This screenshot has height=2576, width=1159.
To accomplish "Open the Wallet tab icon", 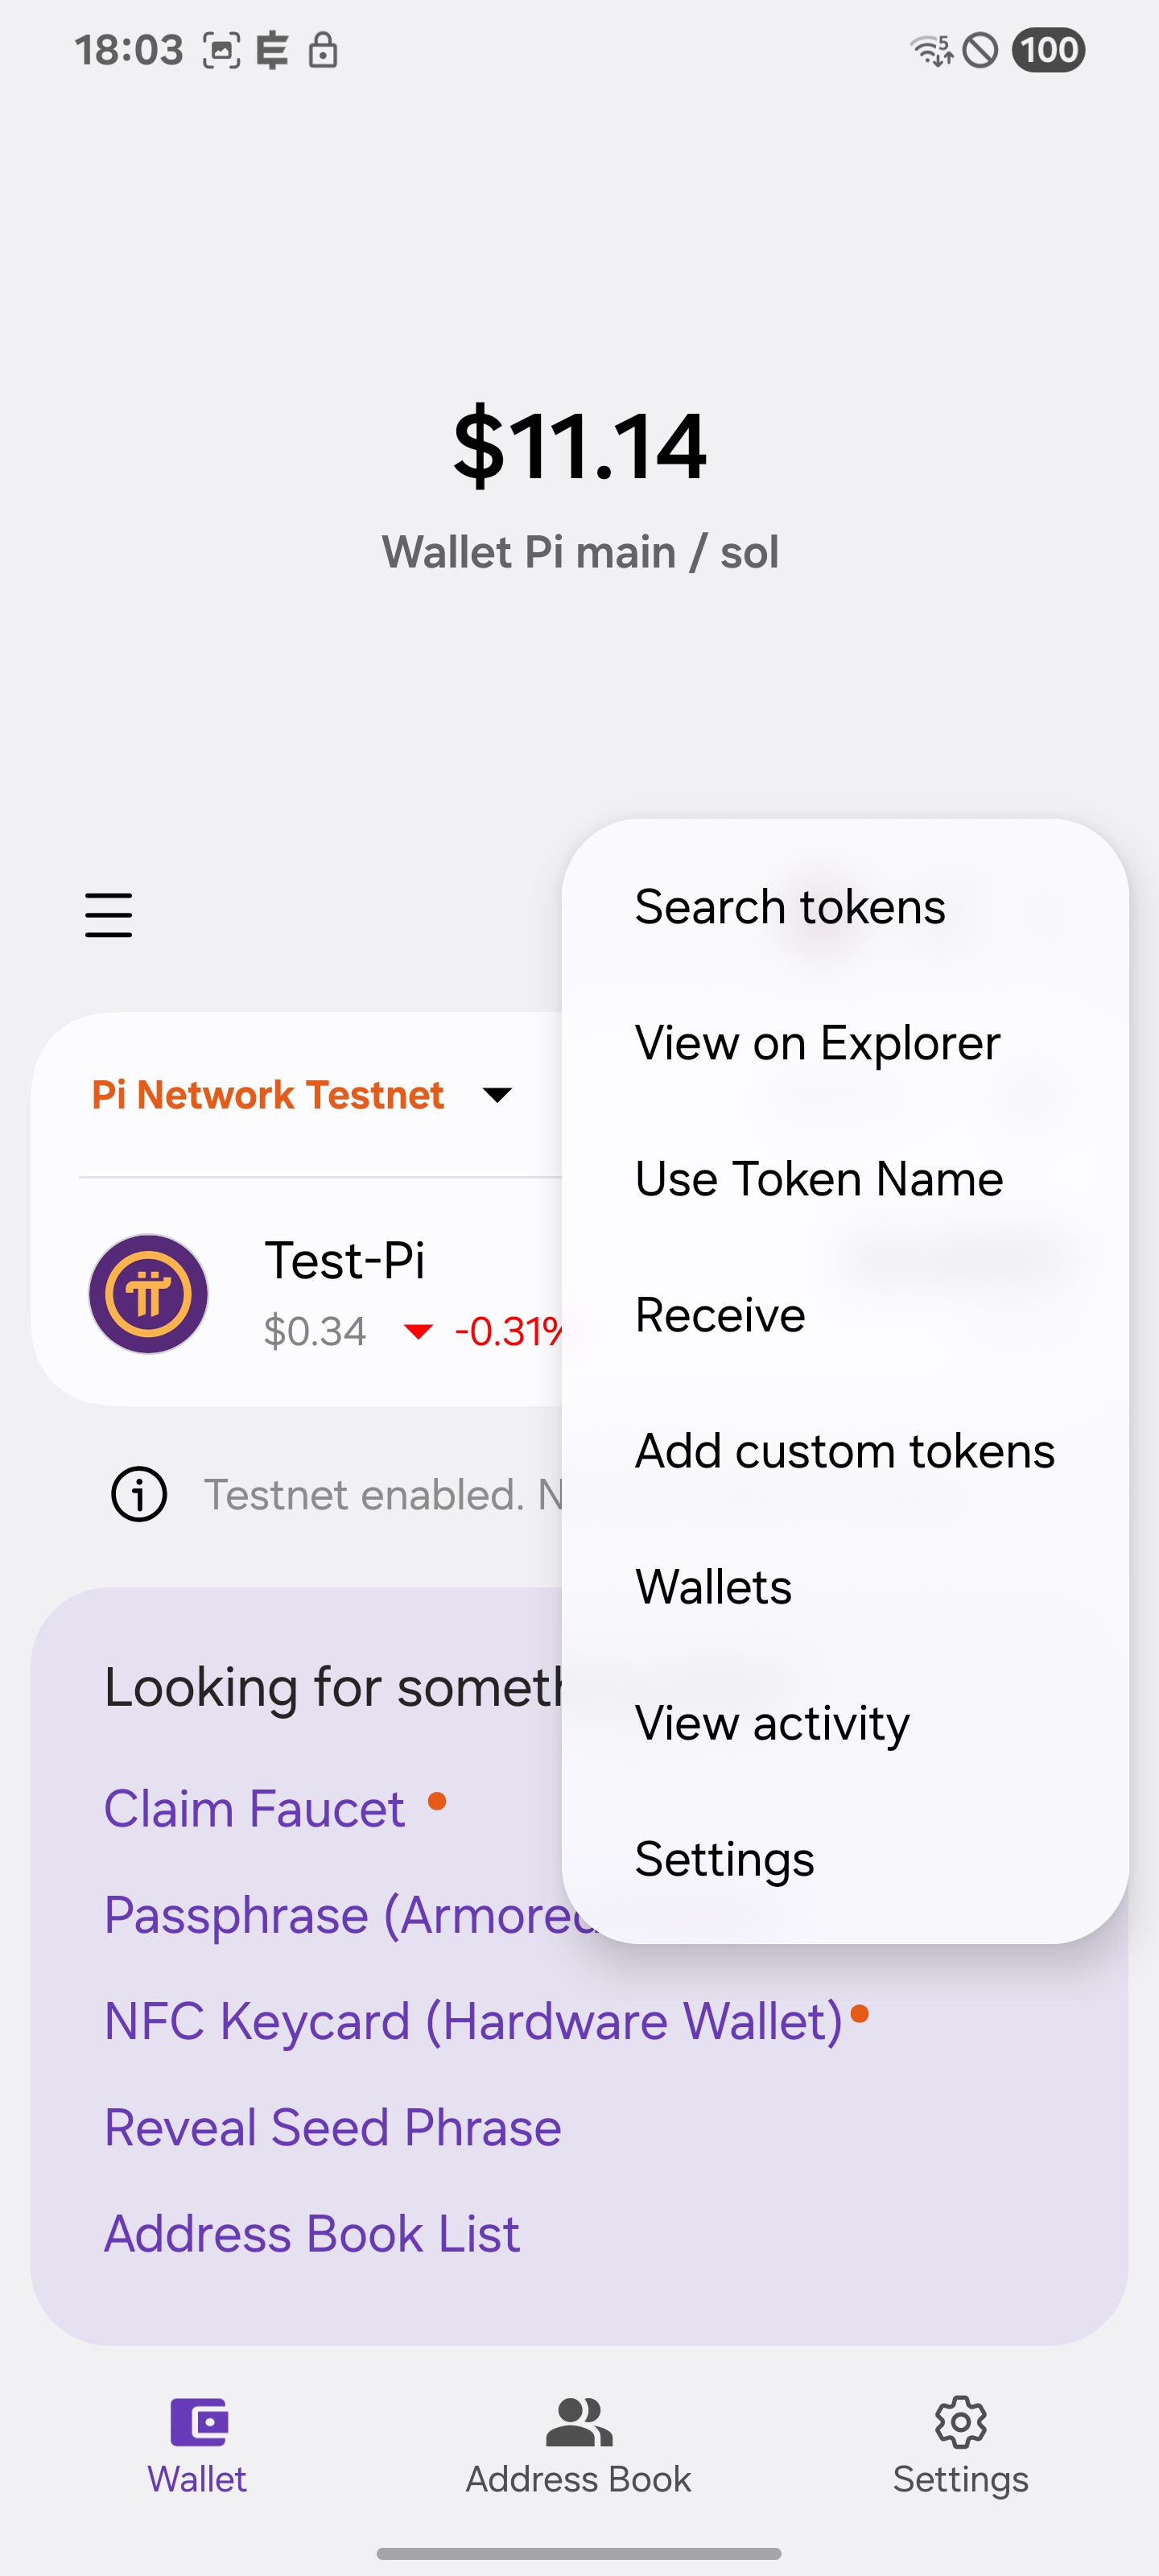I will 198,2421.
